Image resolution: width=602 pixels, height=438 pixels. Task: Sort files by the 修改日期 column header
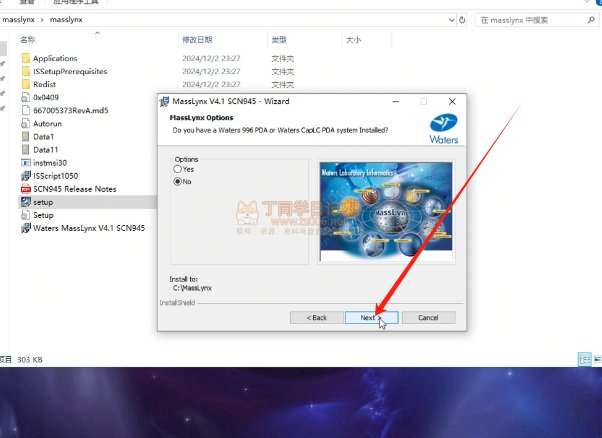coord(197,39)
